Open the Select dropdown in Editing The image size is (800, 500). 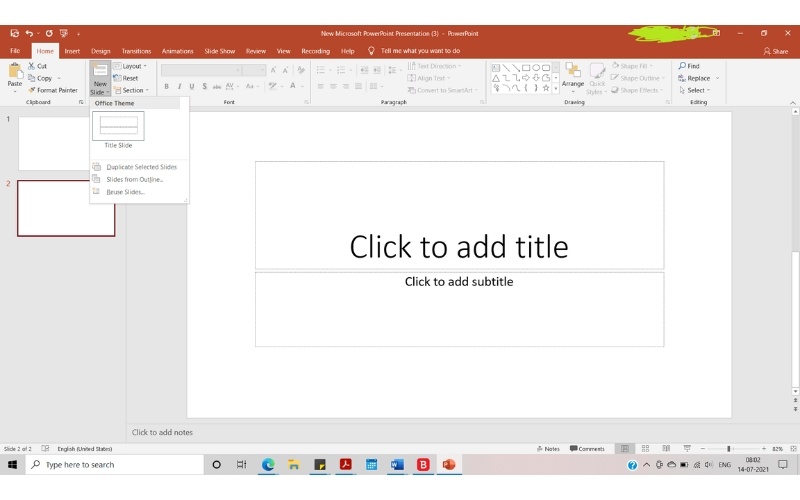pyautogui.click(x=695, y=90)
